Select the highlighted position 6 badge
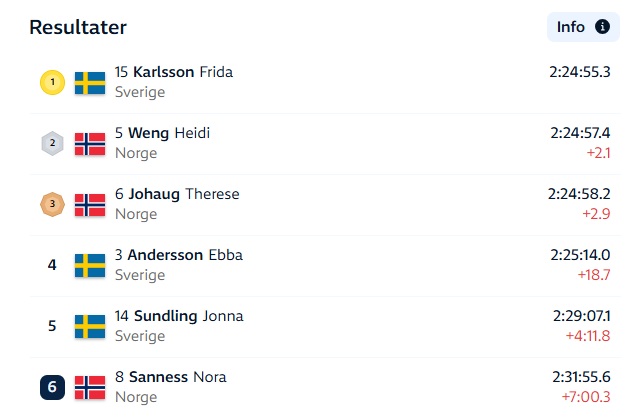The width and height of the screenshot is (626, 417). [52, 387]
